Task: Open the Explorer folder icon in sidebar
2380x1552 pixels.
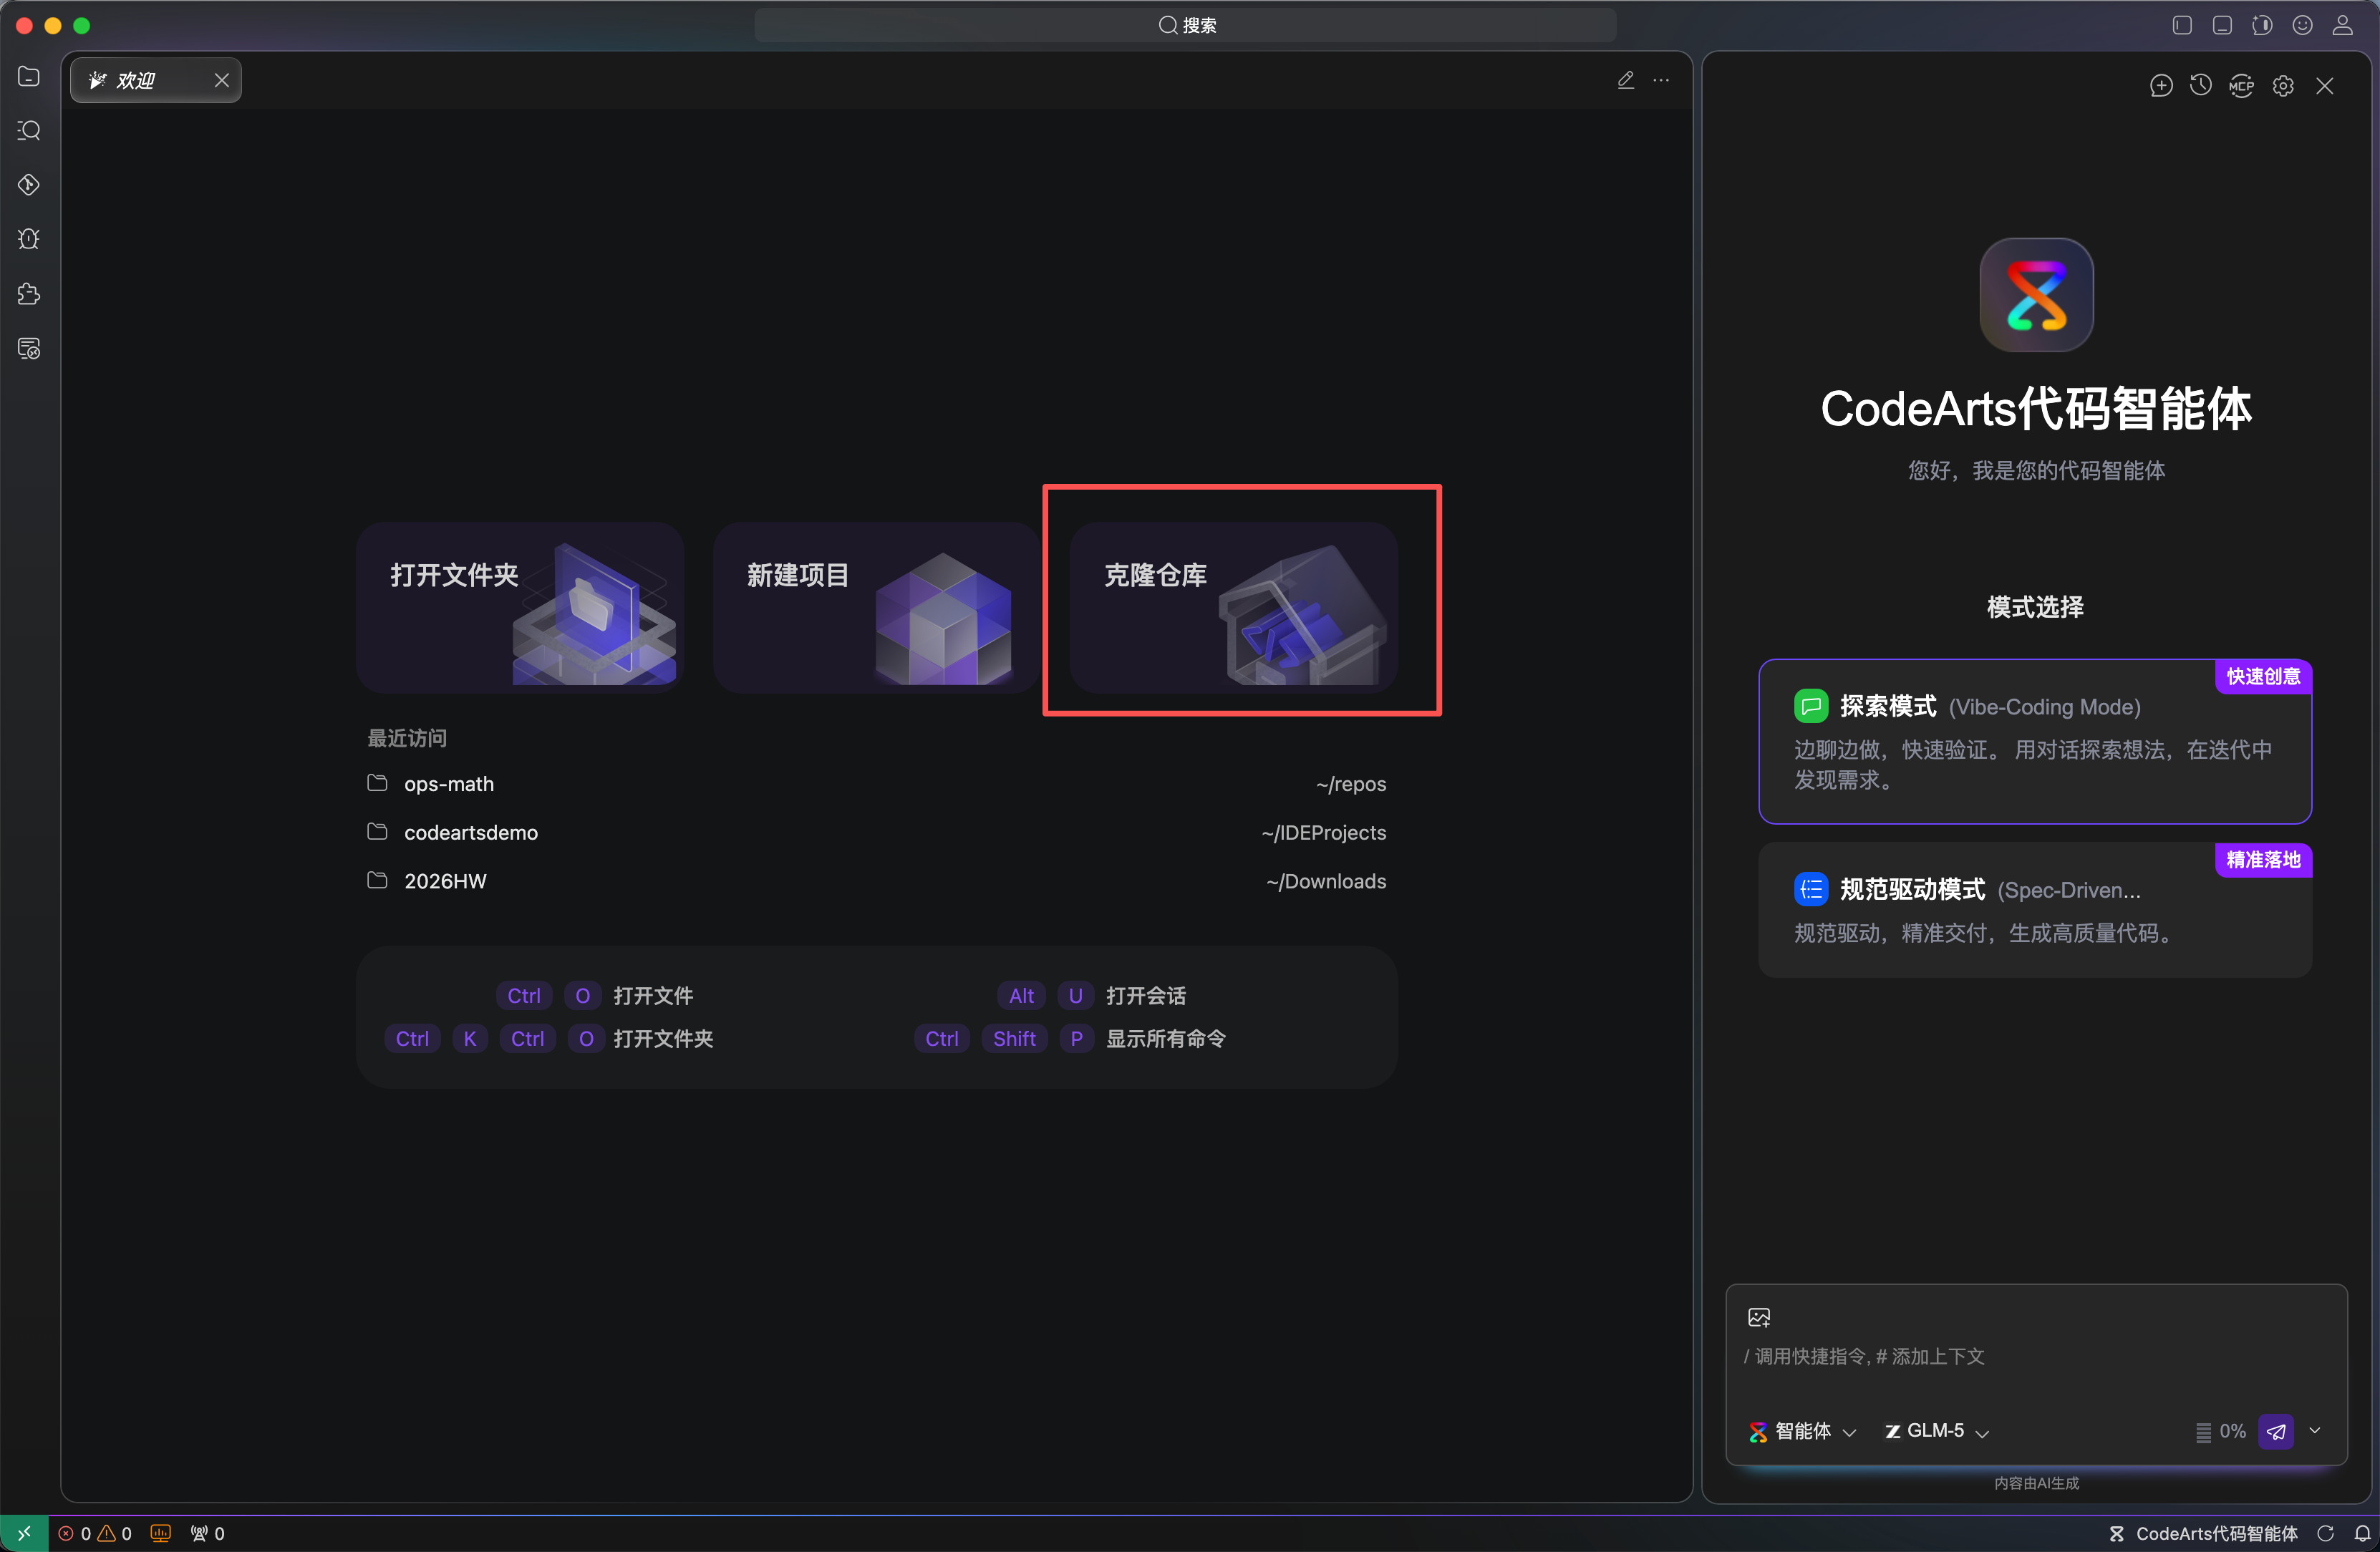Action: pos(29,77)
